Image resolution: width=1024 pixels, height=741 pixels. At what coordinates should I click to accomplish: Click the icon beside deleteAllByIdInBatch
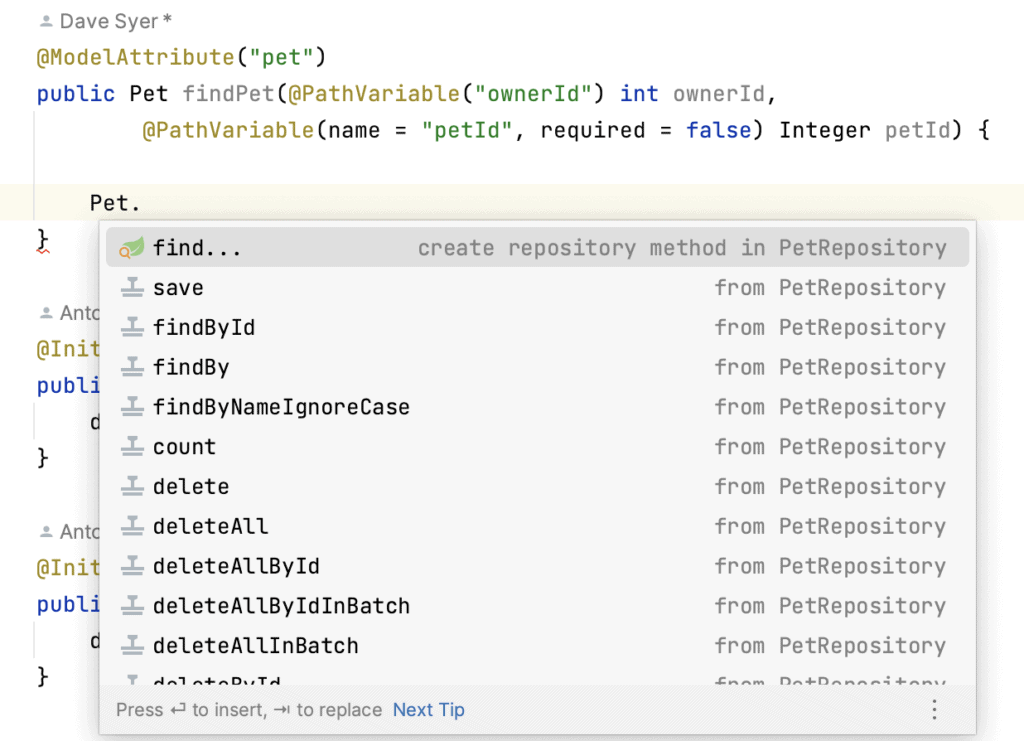[132, 607]
